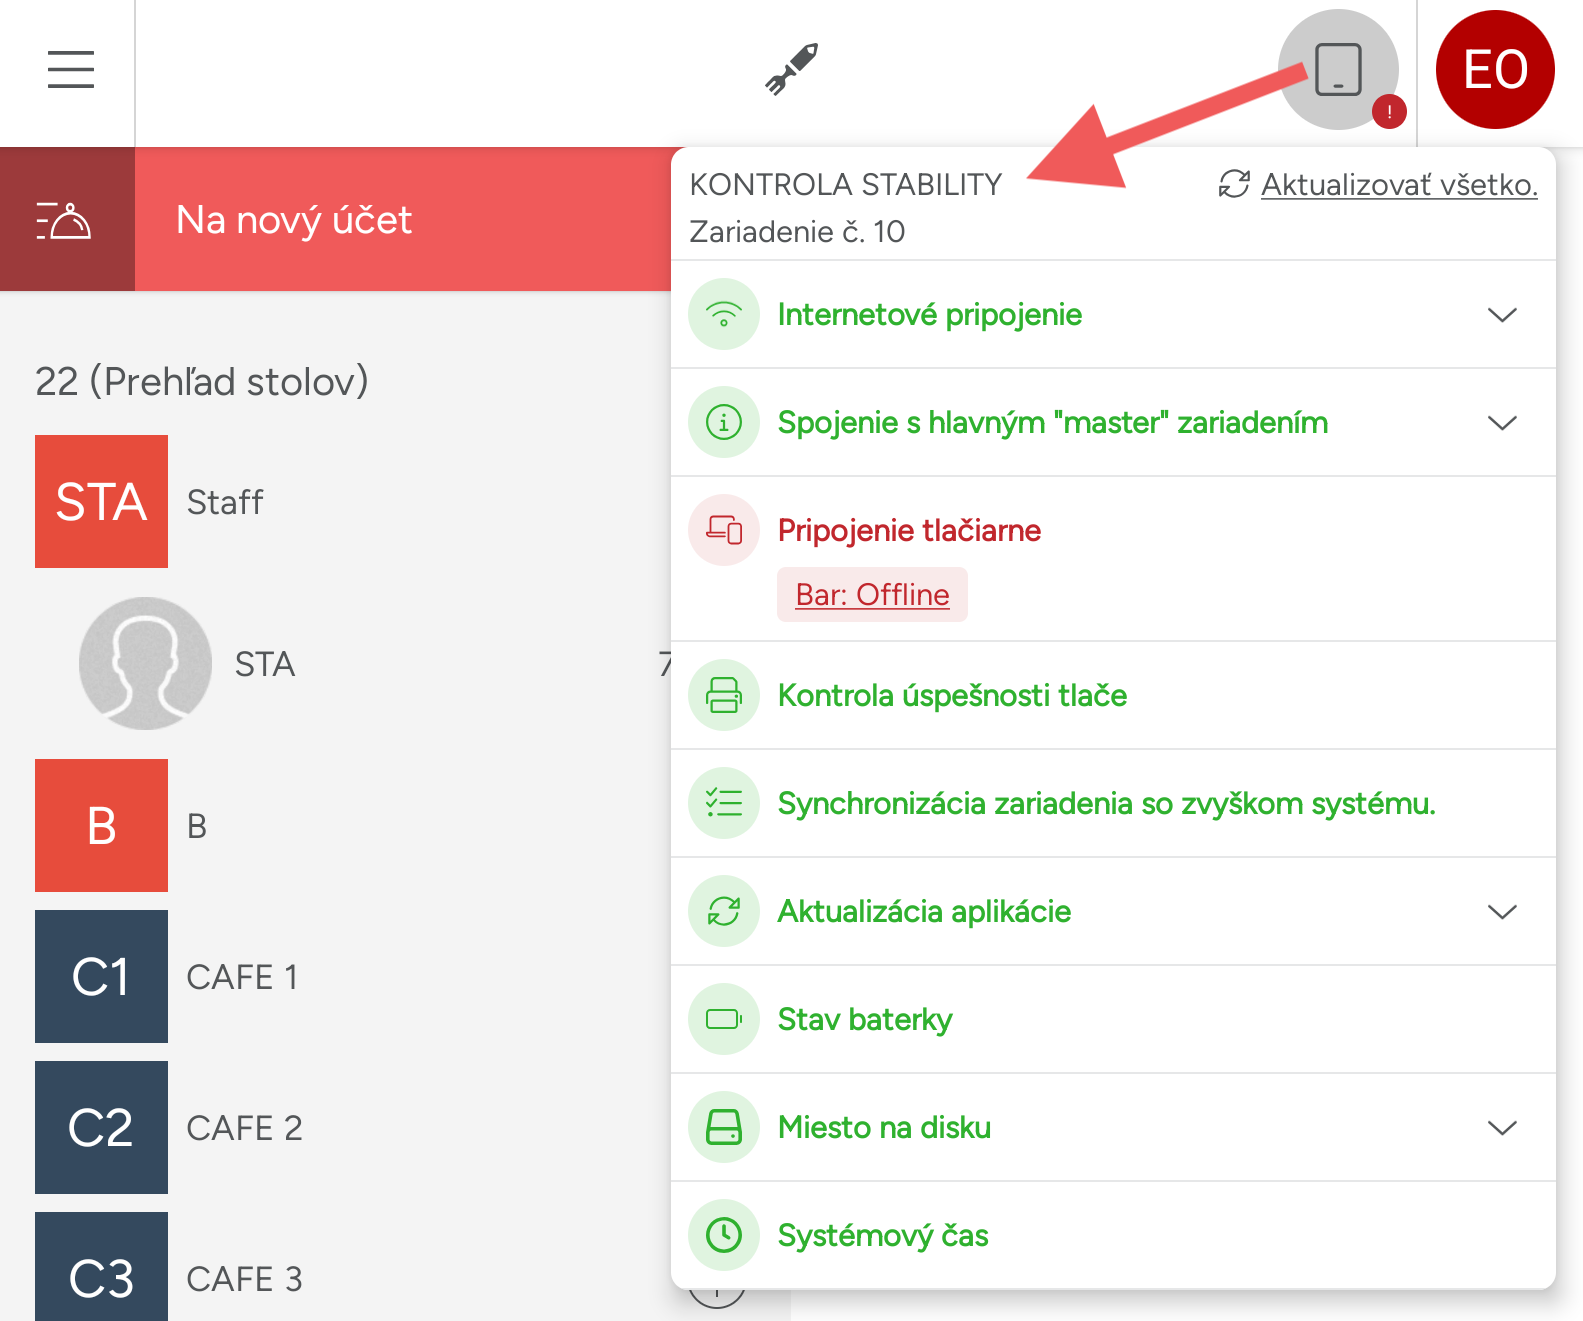Open the Bar: Offline printer link
The height and width of the screenshot is (1321, 1583).
pyautogui.click(x=872, y=595)
